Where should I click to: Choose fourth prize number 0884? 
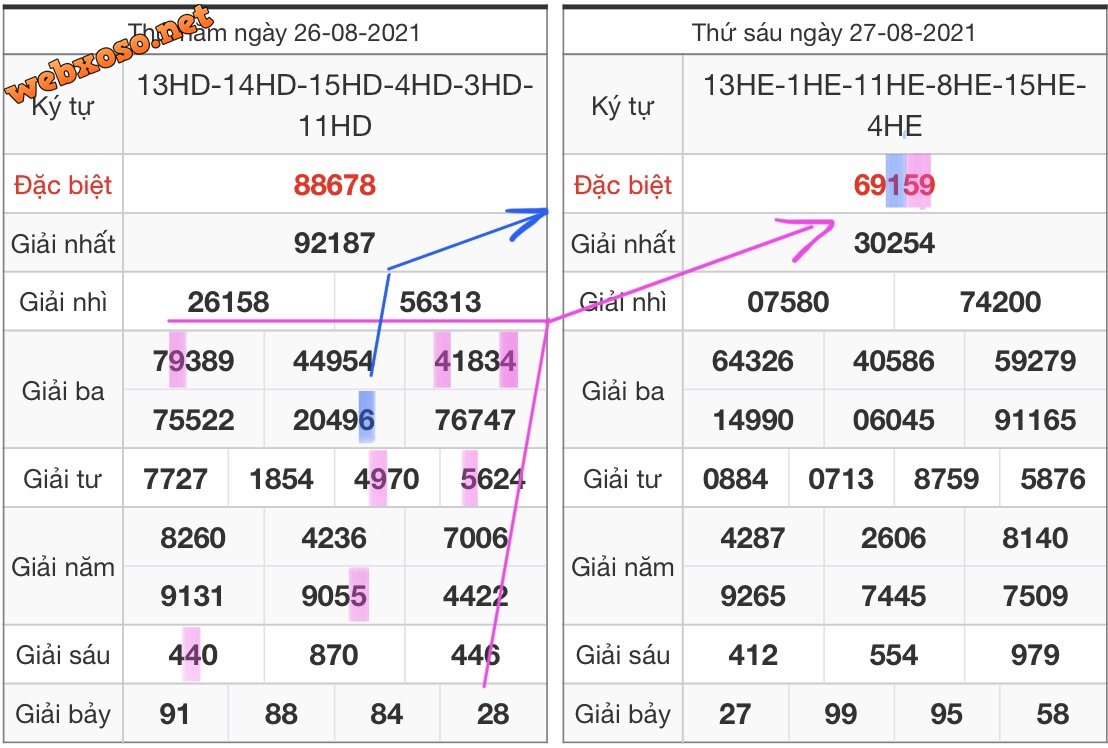735,479
